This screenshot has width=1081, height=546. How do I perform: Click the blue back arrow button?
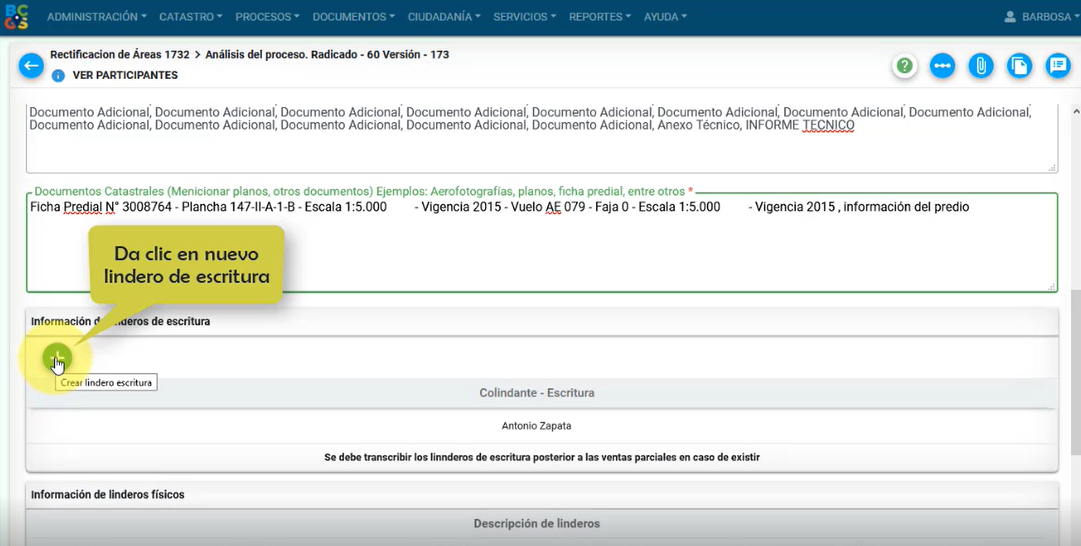click(31, 66)
